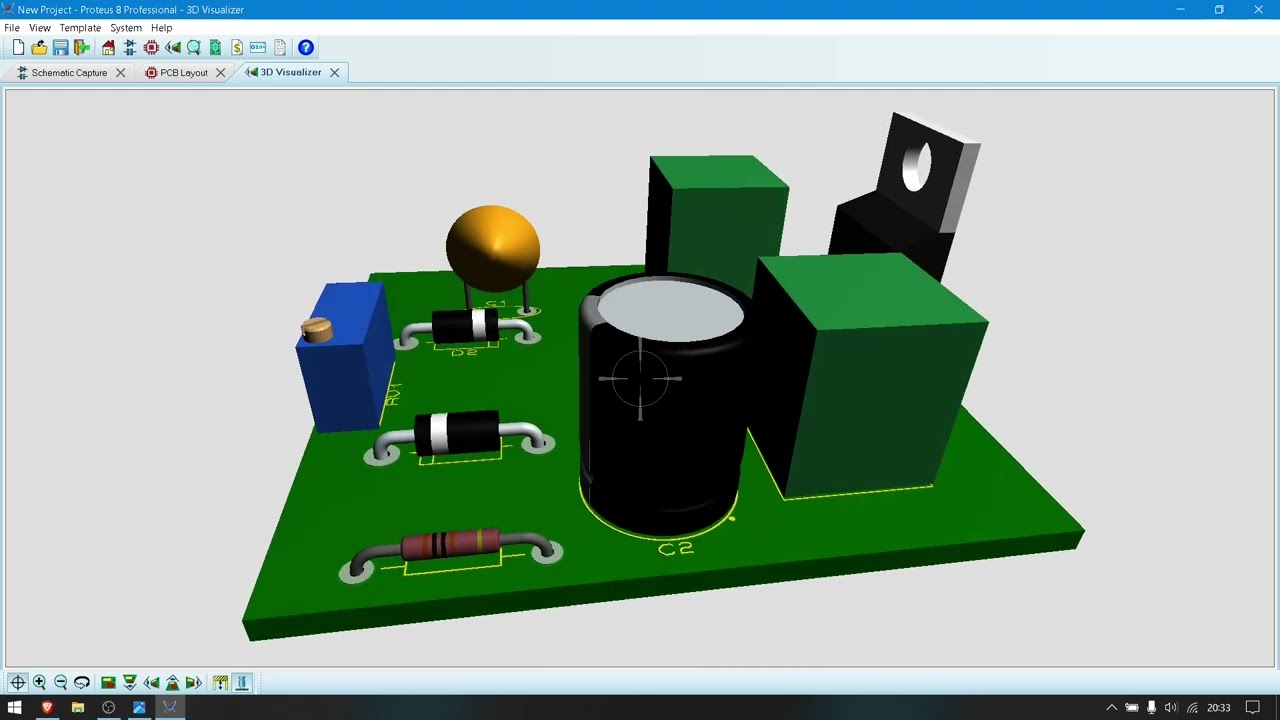Open the Gerber Viewer magnifier icon

pos(194,47)
